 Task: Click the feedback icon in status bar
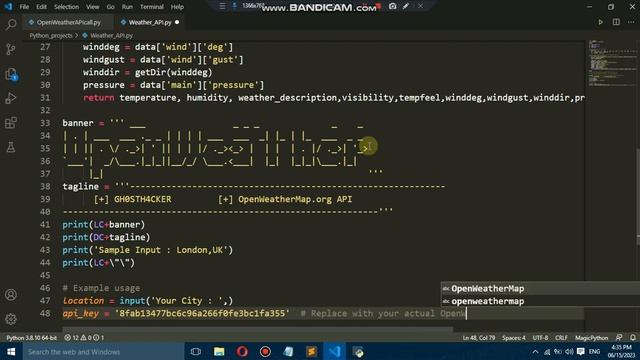tap(619, 338)
